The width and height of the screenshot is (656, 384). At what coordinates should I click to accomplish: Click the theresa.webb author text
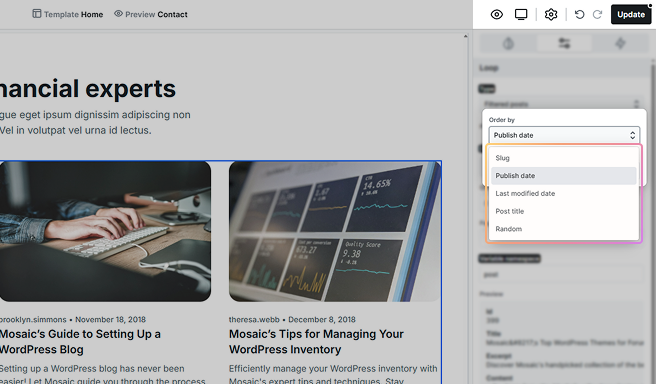[x=254, y=320]
